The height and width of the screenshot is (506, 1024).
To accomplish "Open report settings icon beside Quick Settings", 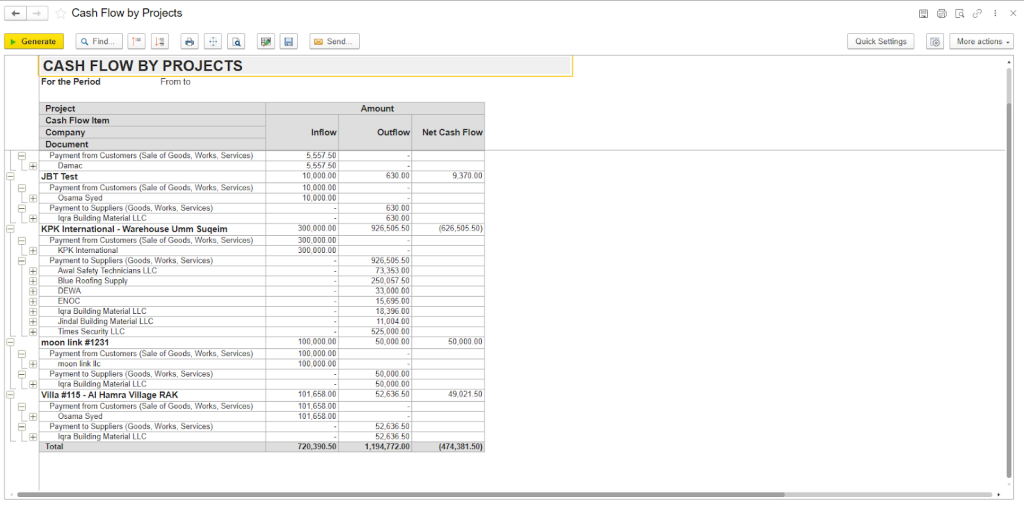I will coord(934,42).
